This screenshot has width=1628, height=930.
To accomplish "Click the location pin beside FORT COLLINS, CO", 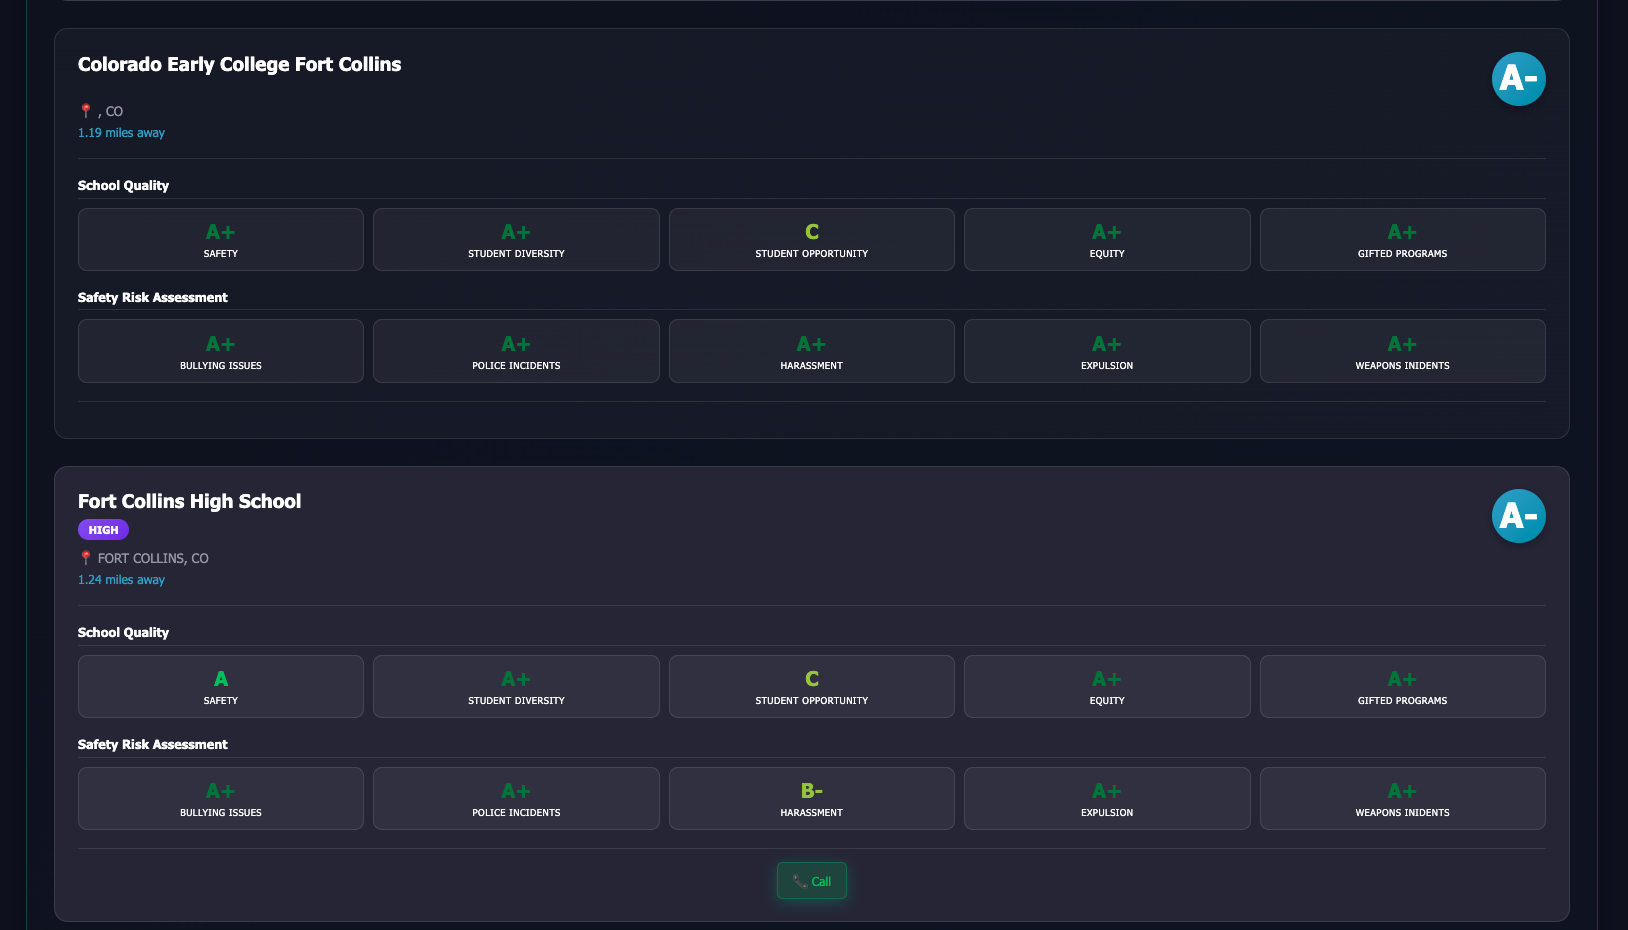I will (x=86, y=558).
